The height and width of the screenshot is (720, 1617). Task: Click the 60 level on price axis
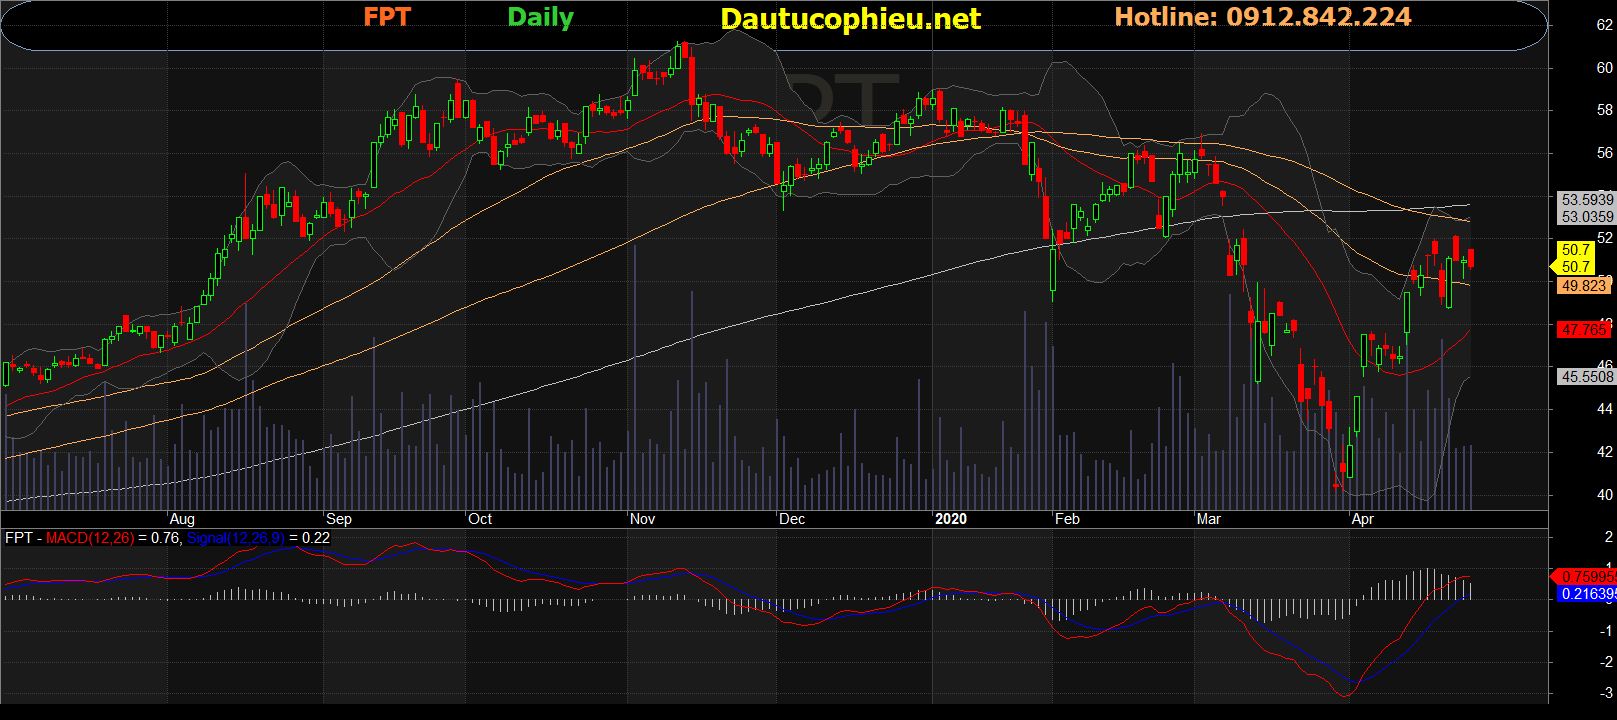pos(1604,68)
